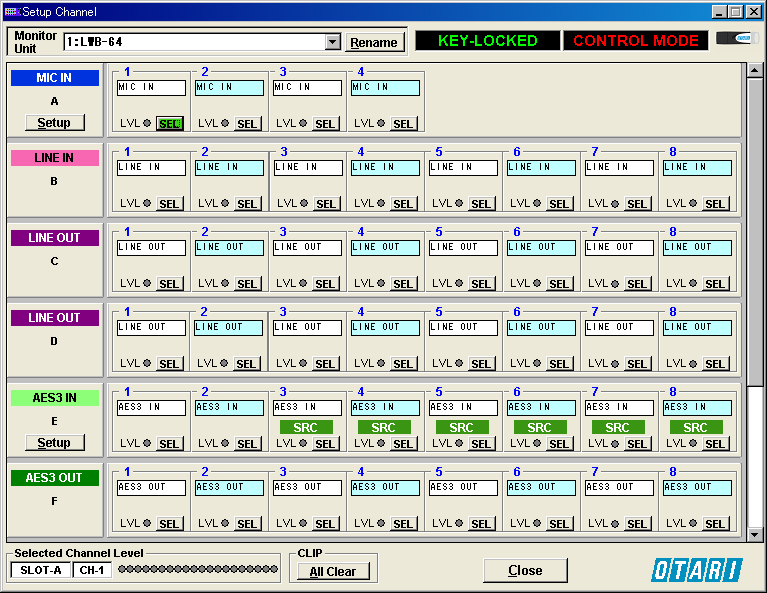Click All Clear in CLIP section
Screen dimensions: 767x593
click(x=333, y=571)
